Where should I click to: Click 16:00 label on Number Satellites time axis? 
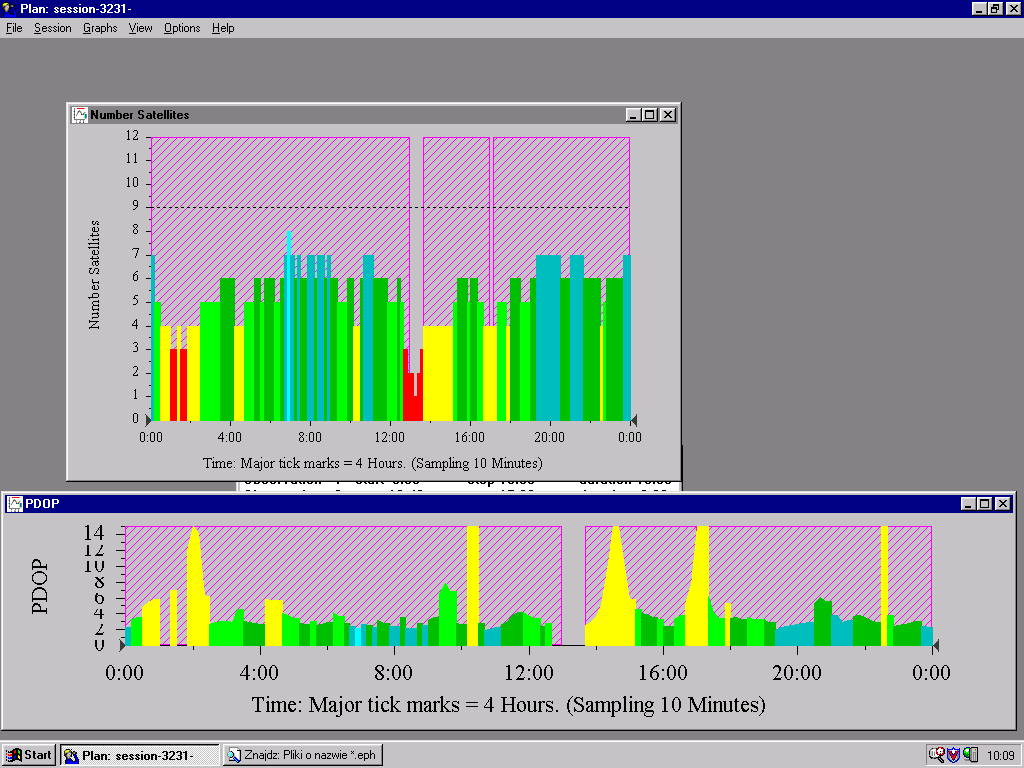point(470,438)
